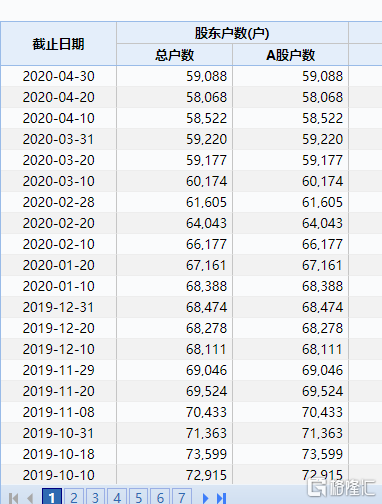Select the date cell 2020-01-10
This screenshot has width=382, height=504.
pos(59,286)
